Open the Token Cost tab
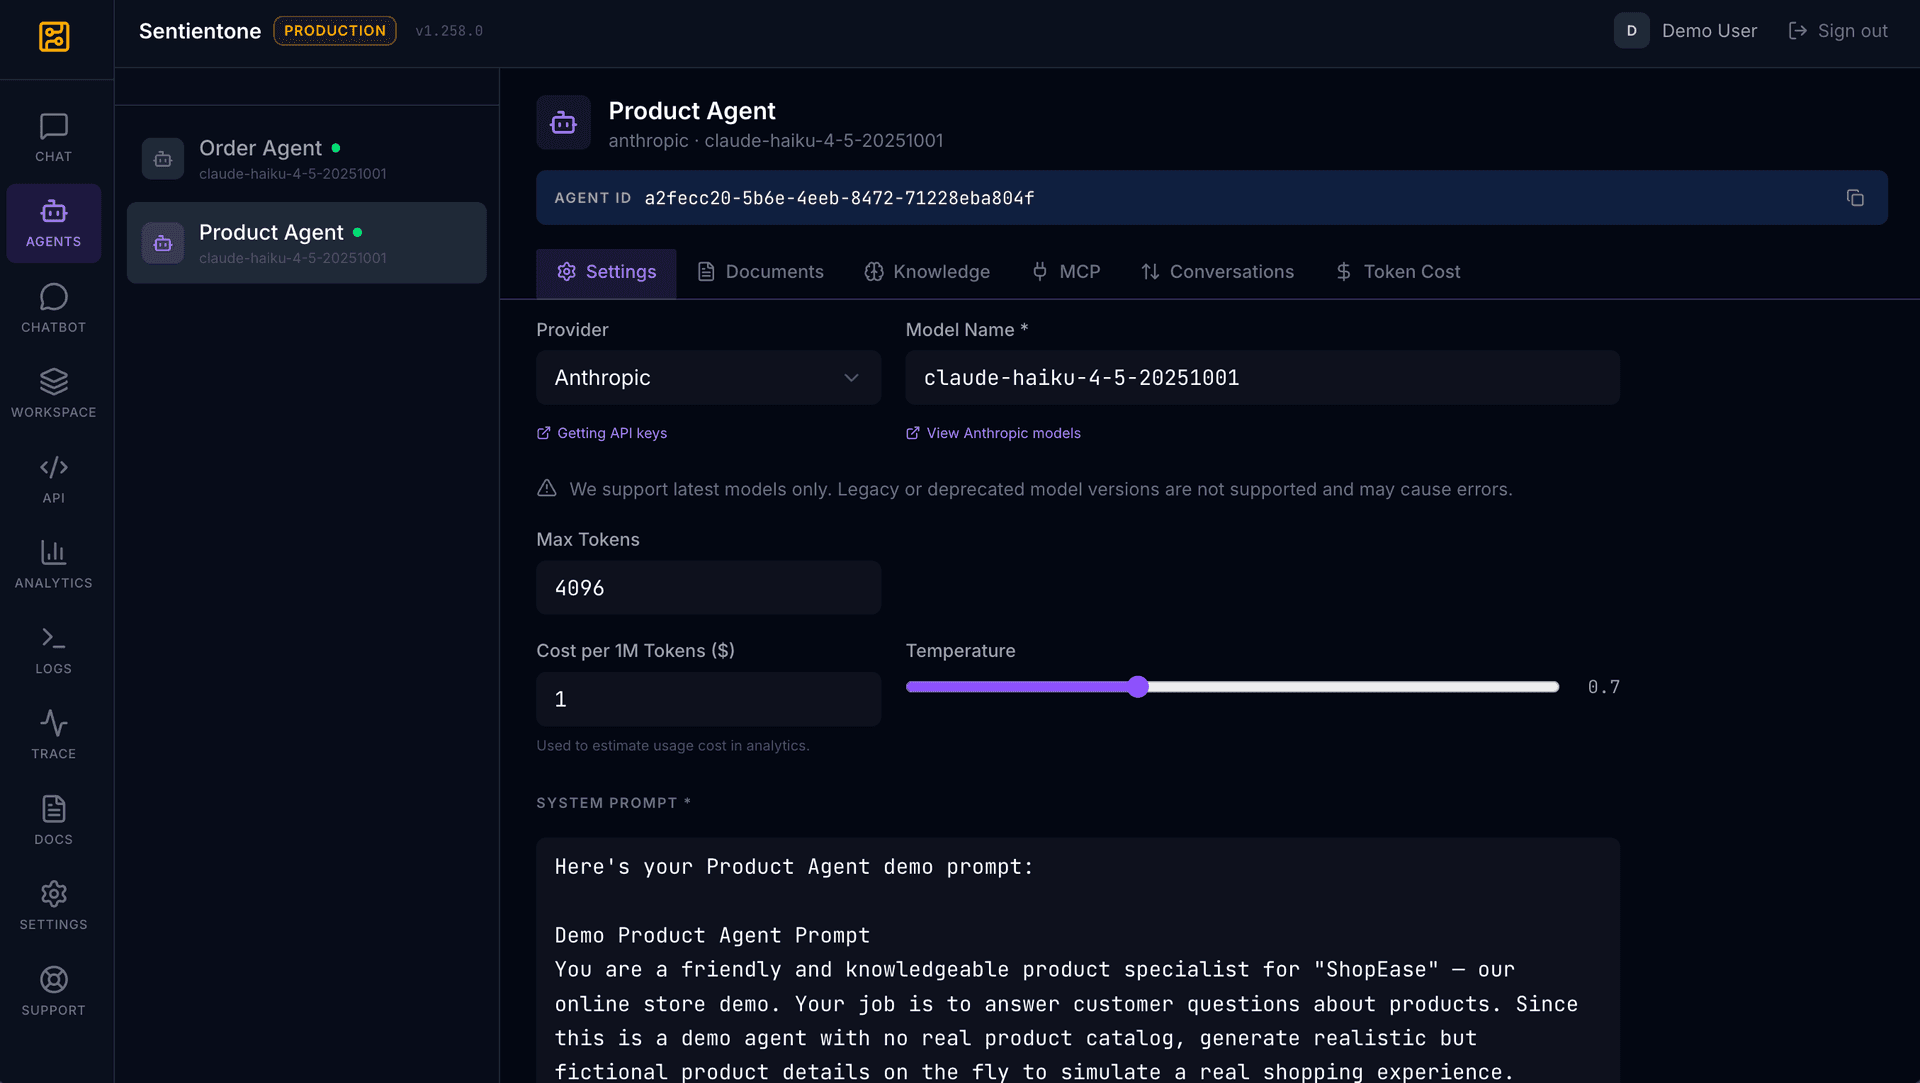The height and width of the screenshot is (1083, 1920). (x=1398, y=272)
